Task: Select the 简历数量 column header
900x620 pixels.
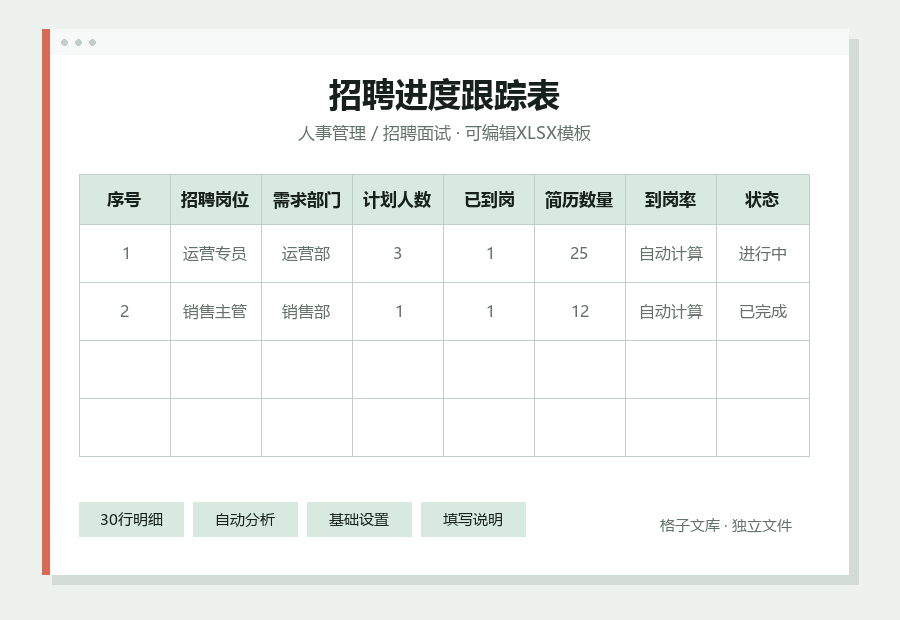Action: tap(580, 200)
